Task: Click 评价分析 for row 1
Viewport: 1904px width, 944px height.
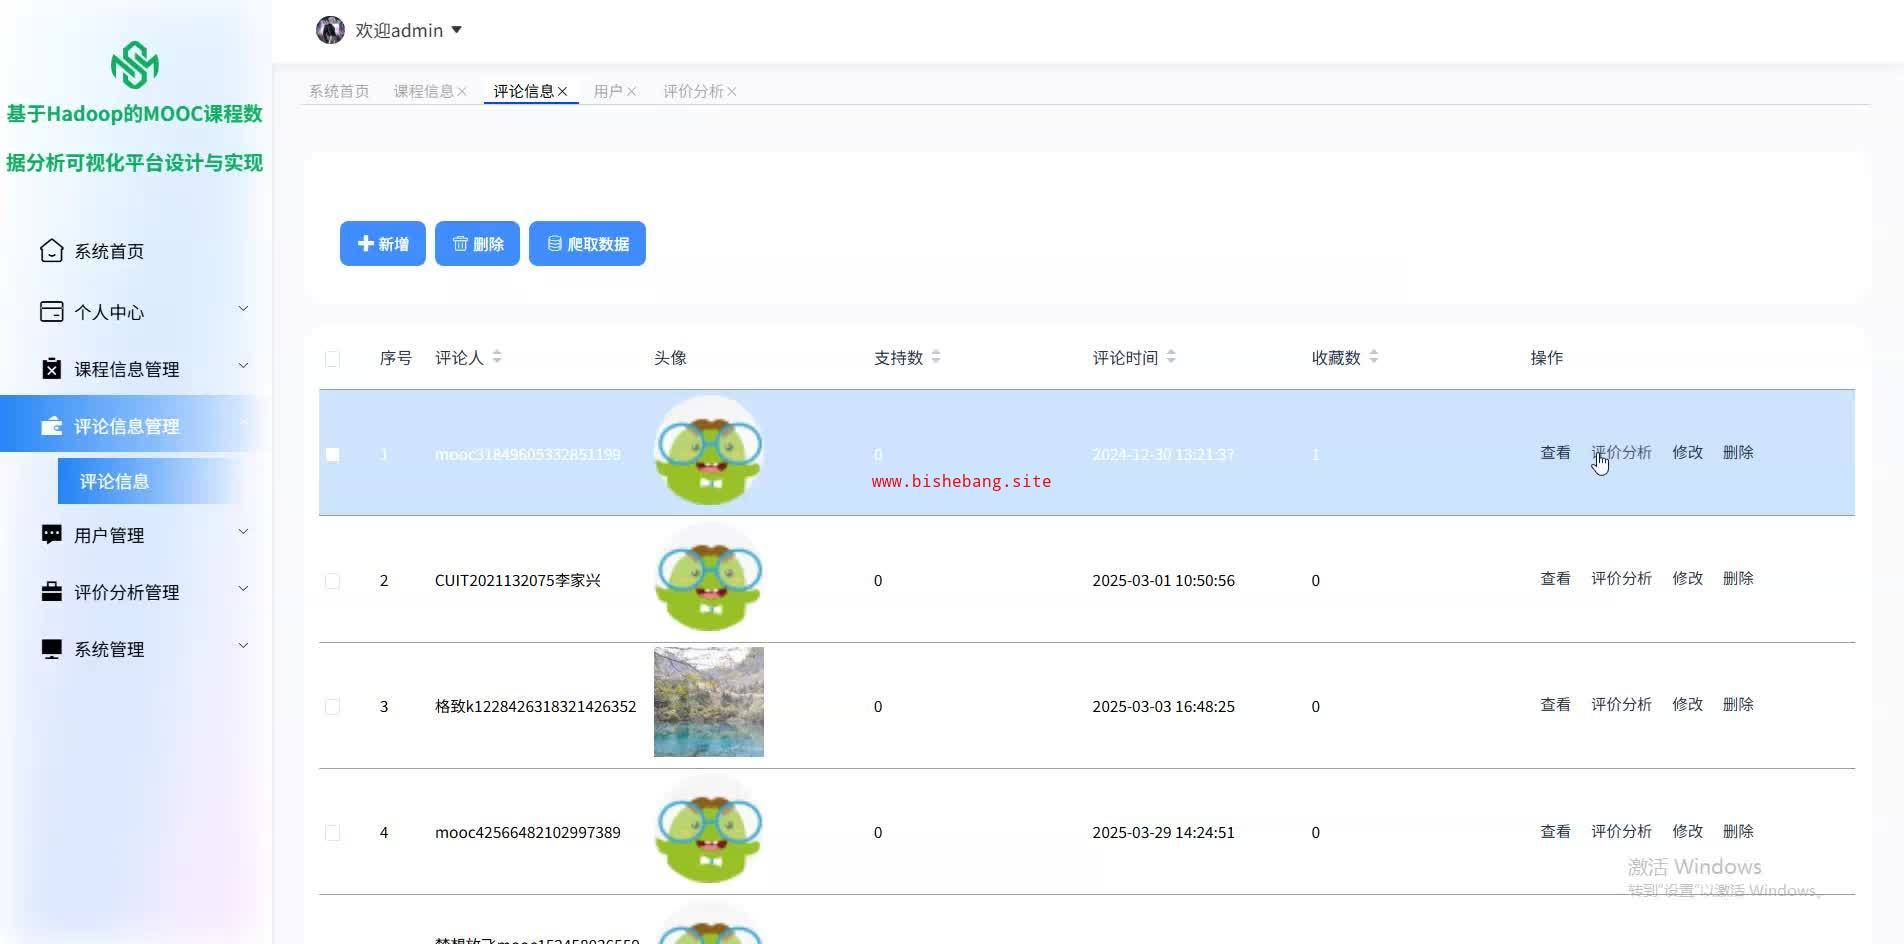Action: tap(1621, 453)
